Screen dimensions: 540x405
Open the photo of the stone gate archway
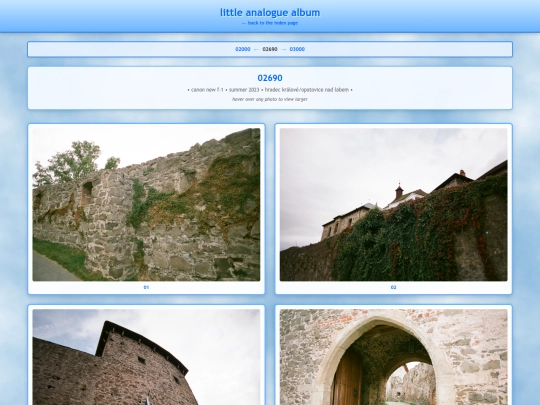tap(394, 357)
